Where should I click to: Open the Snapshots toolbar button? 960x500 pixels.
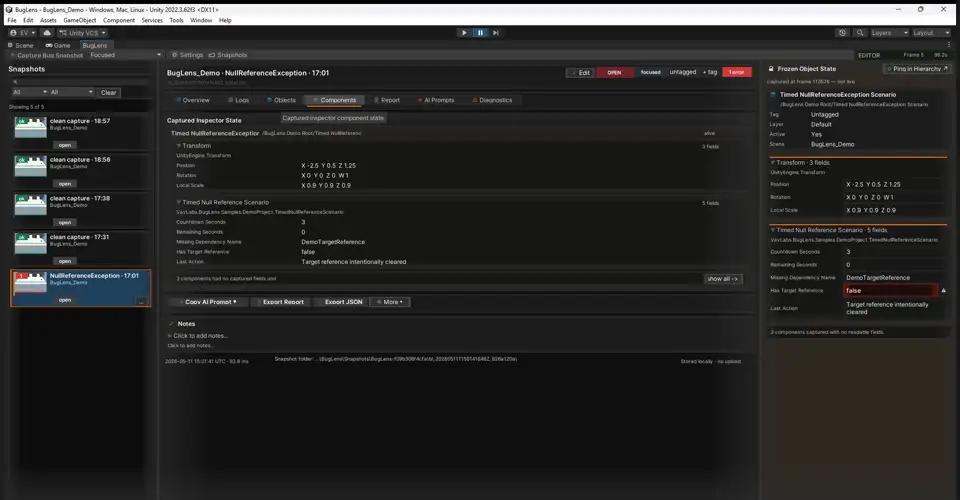[228, 55]
